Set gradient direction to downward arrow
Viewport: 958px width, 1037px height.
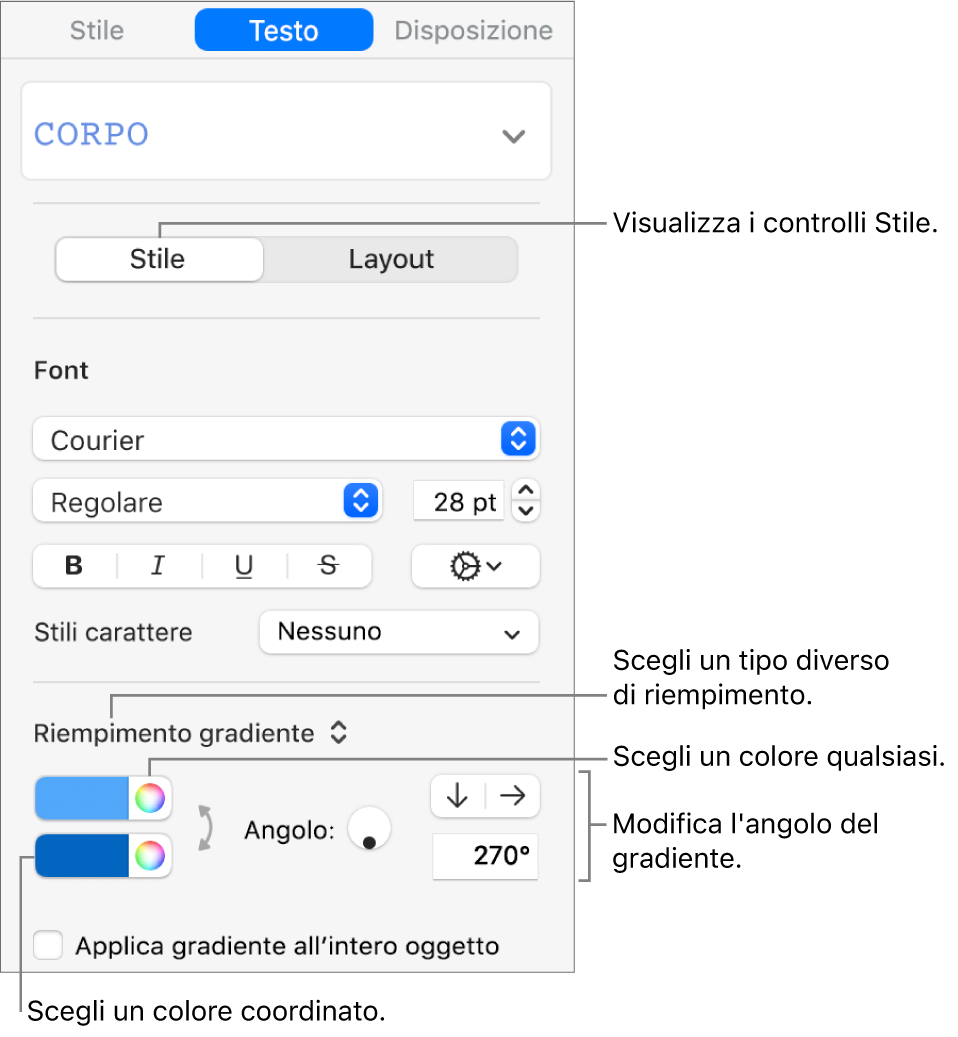[458, 796]
